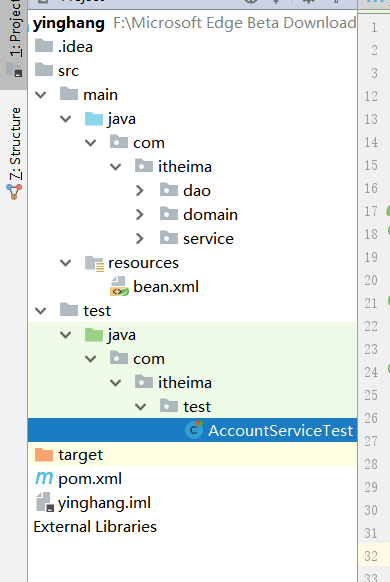Click the blue java source root icon
Viewport: 390px width, 582px height.
pyautogui.click(x=94, y=118)
